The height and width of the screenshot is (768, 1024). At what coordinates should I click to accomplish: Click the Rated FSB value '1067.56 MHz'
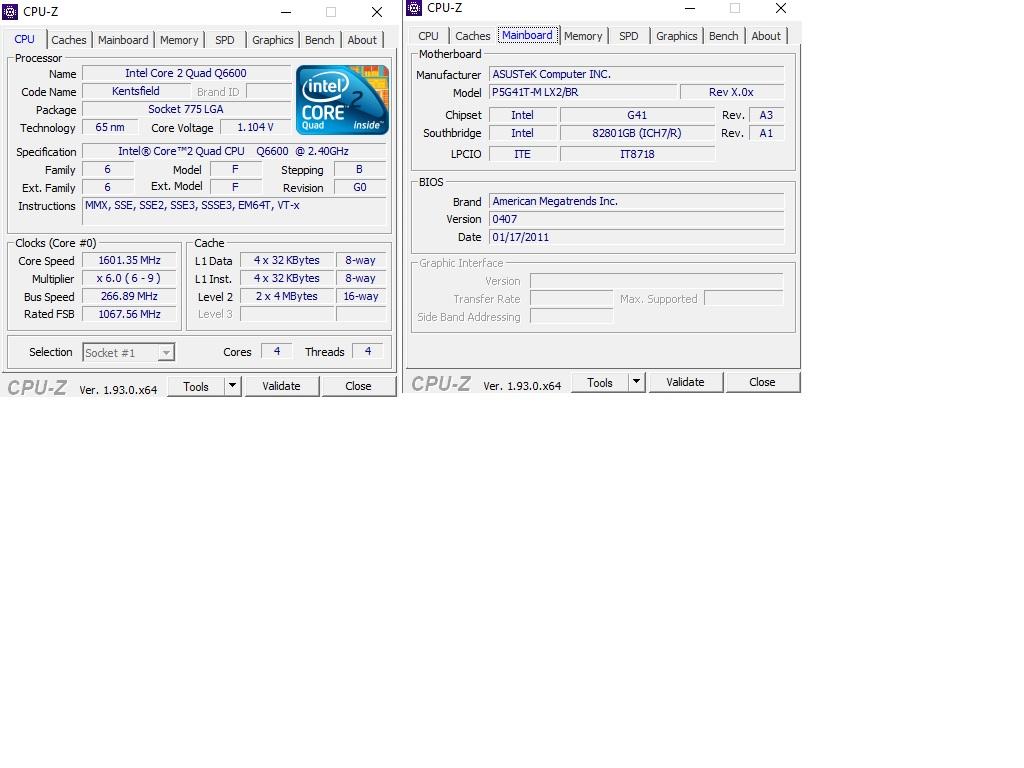click(x=129, y=314)
